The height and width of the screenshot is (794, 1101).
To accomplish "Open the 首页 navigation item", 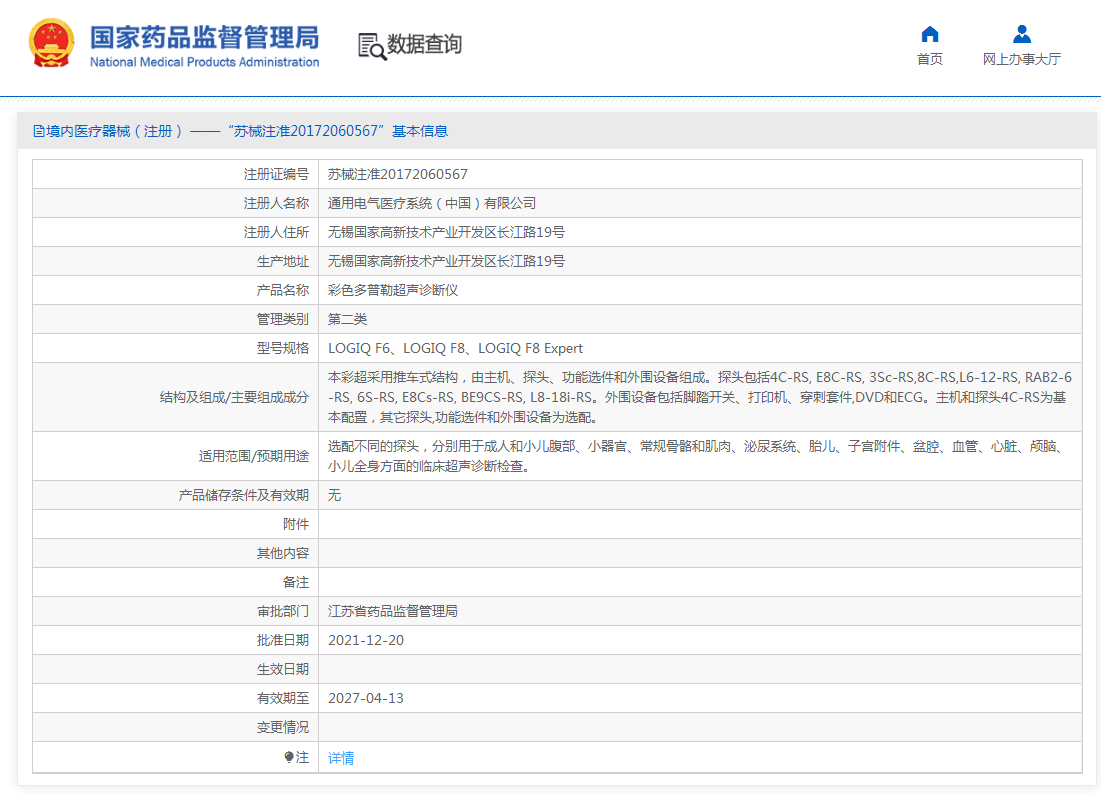I will point(928,58).
